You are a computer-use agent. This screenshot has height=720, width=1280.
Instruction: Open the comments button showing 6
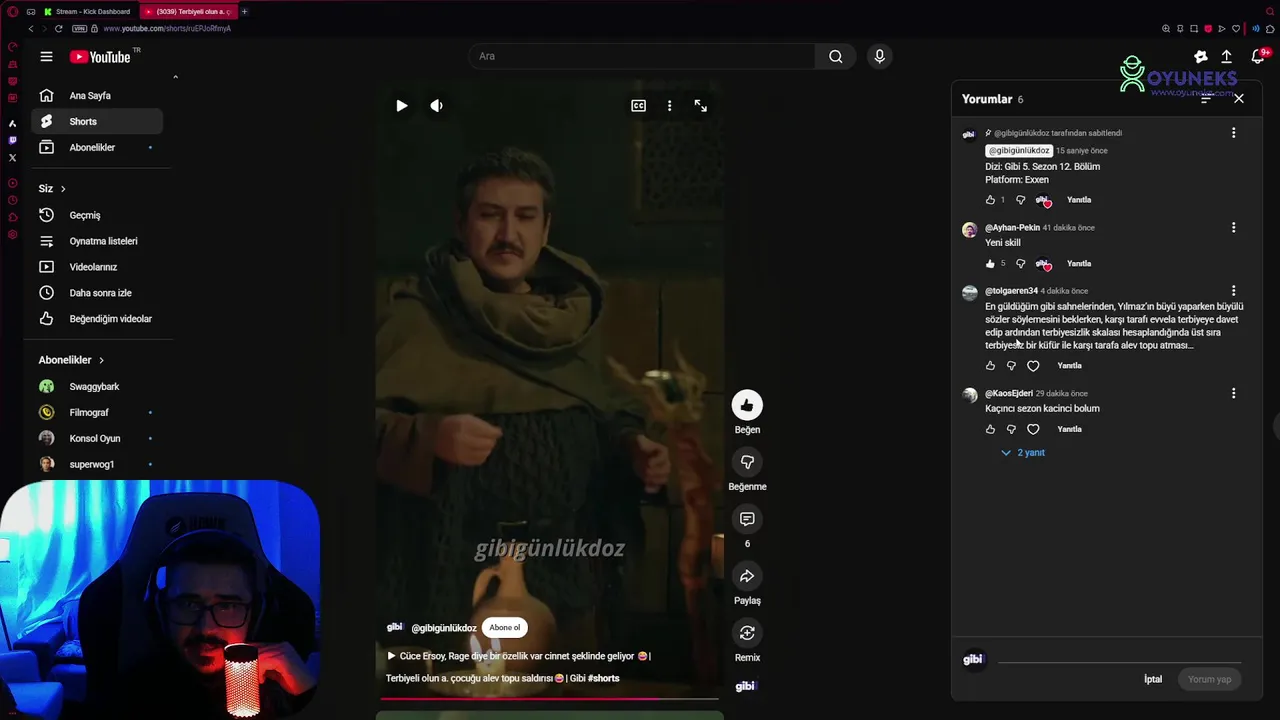point(747,519)
